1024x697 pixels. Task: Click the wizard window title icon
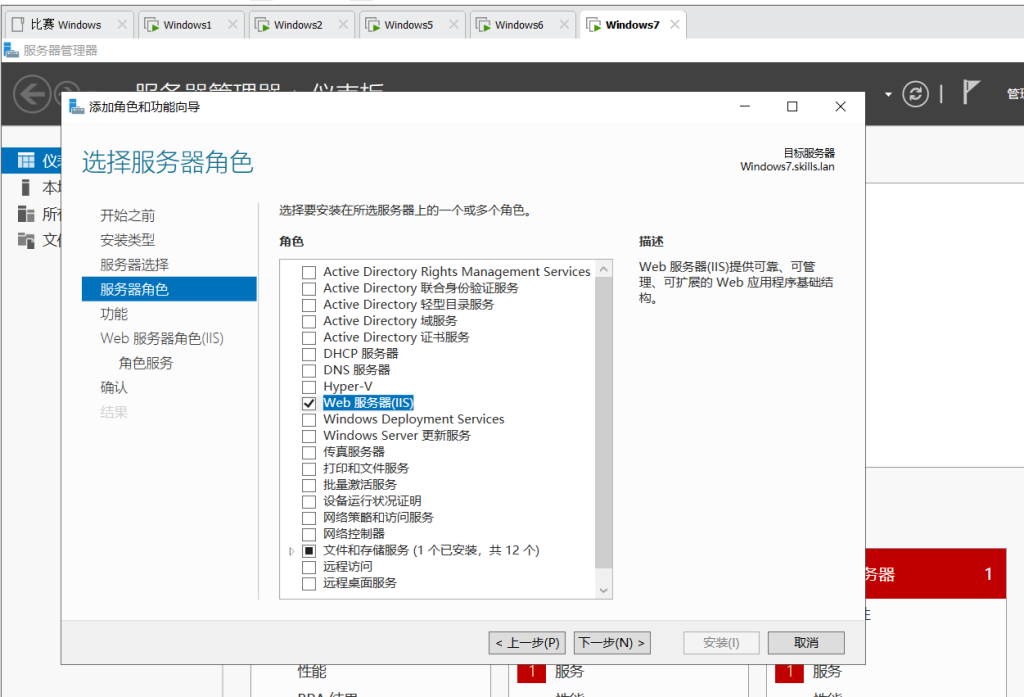(77, 107)
